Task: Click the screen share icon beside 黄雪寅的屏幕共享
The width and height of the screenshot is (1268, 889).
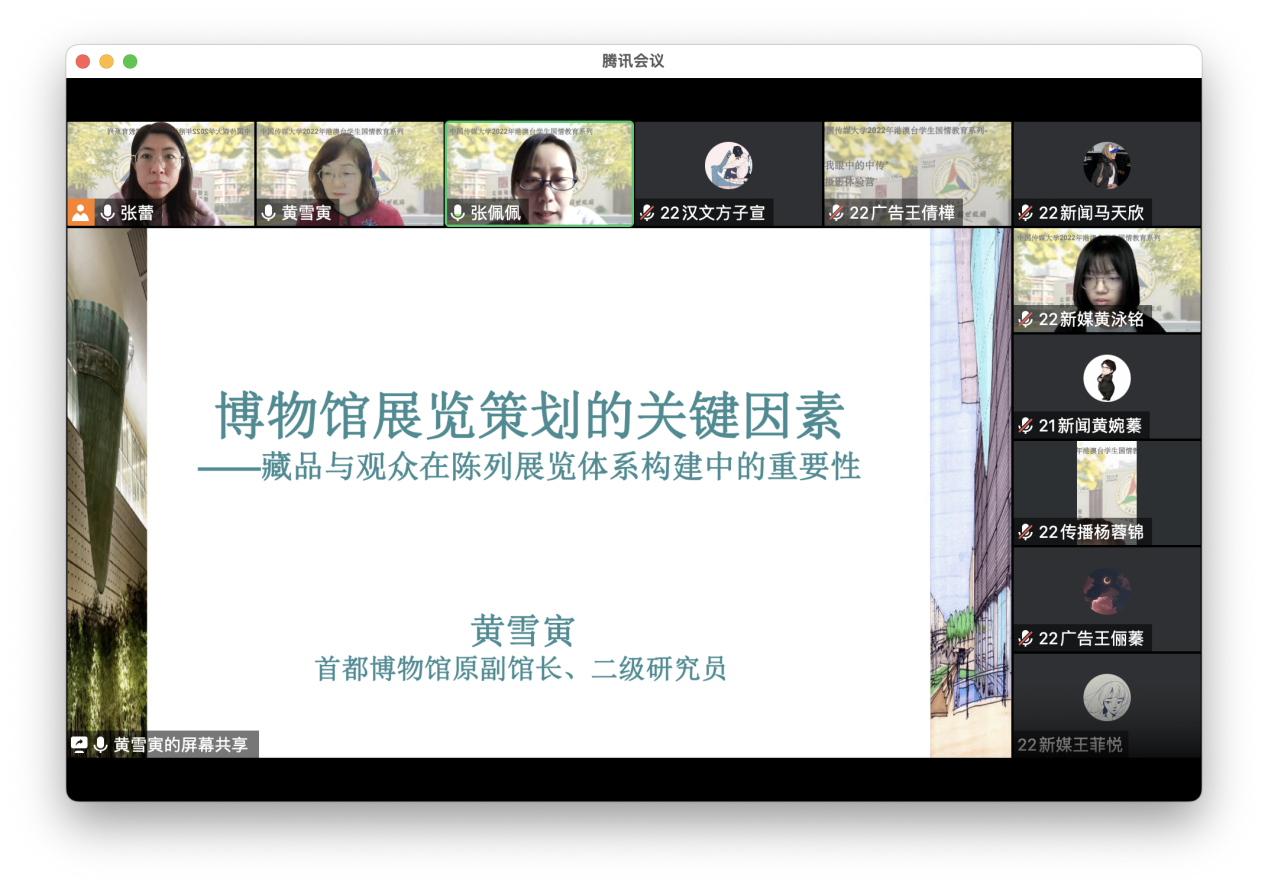Action: click(79, 744)
